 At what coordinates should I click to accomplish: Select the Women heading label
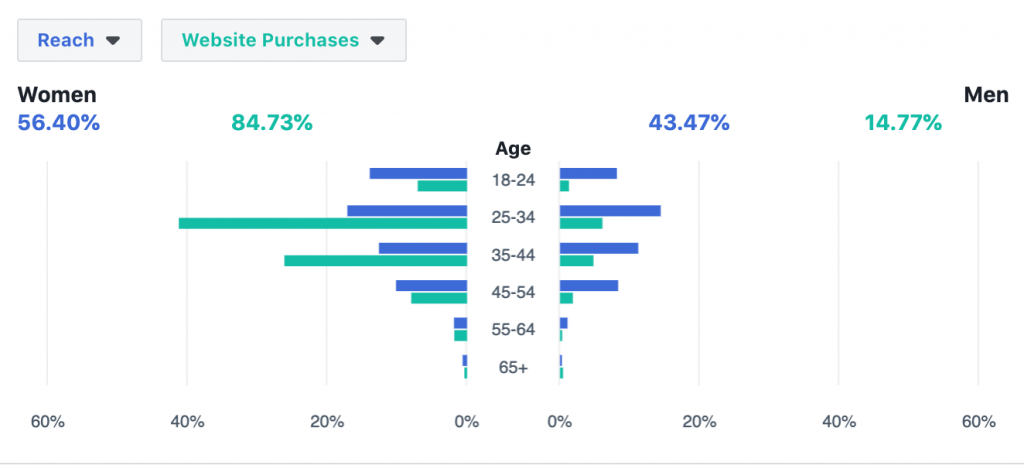[57, 95]
